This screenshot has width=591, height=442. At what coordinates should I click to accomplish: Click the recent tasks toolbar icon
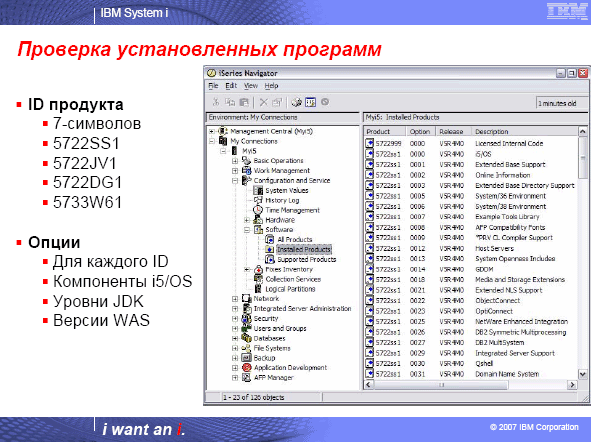pyautogui.click(x=311, y=102)
